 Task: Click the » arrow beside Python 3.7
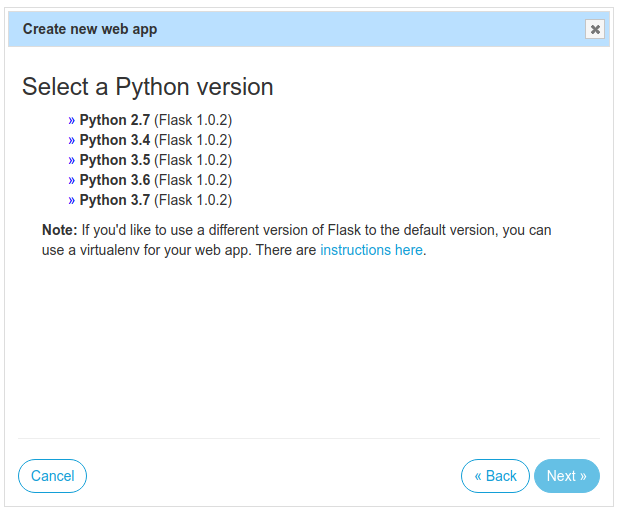click(x=72, y=200)
